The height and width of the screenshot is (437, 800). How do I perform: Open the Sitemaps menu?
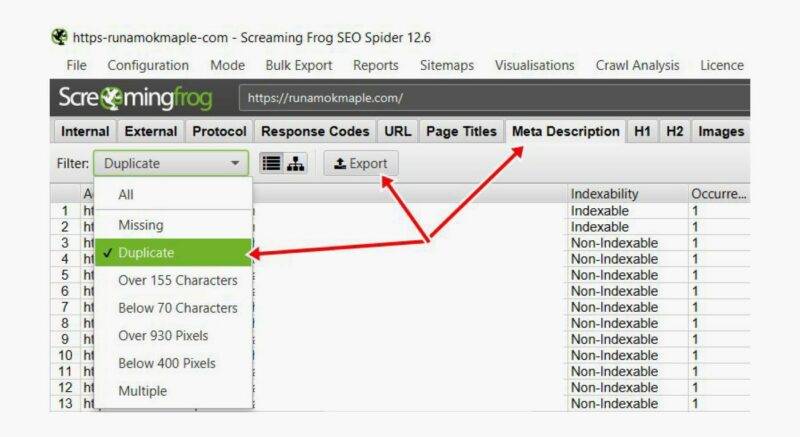(446, 65)
